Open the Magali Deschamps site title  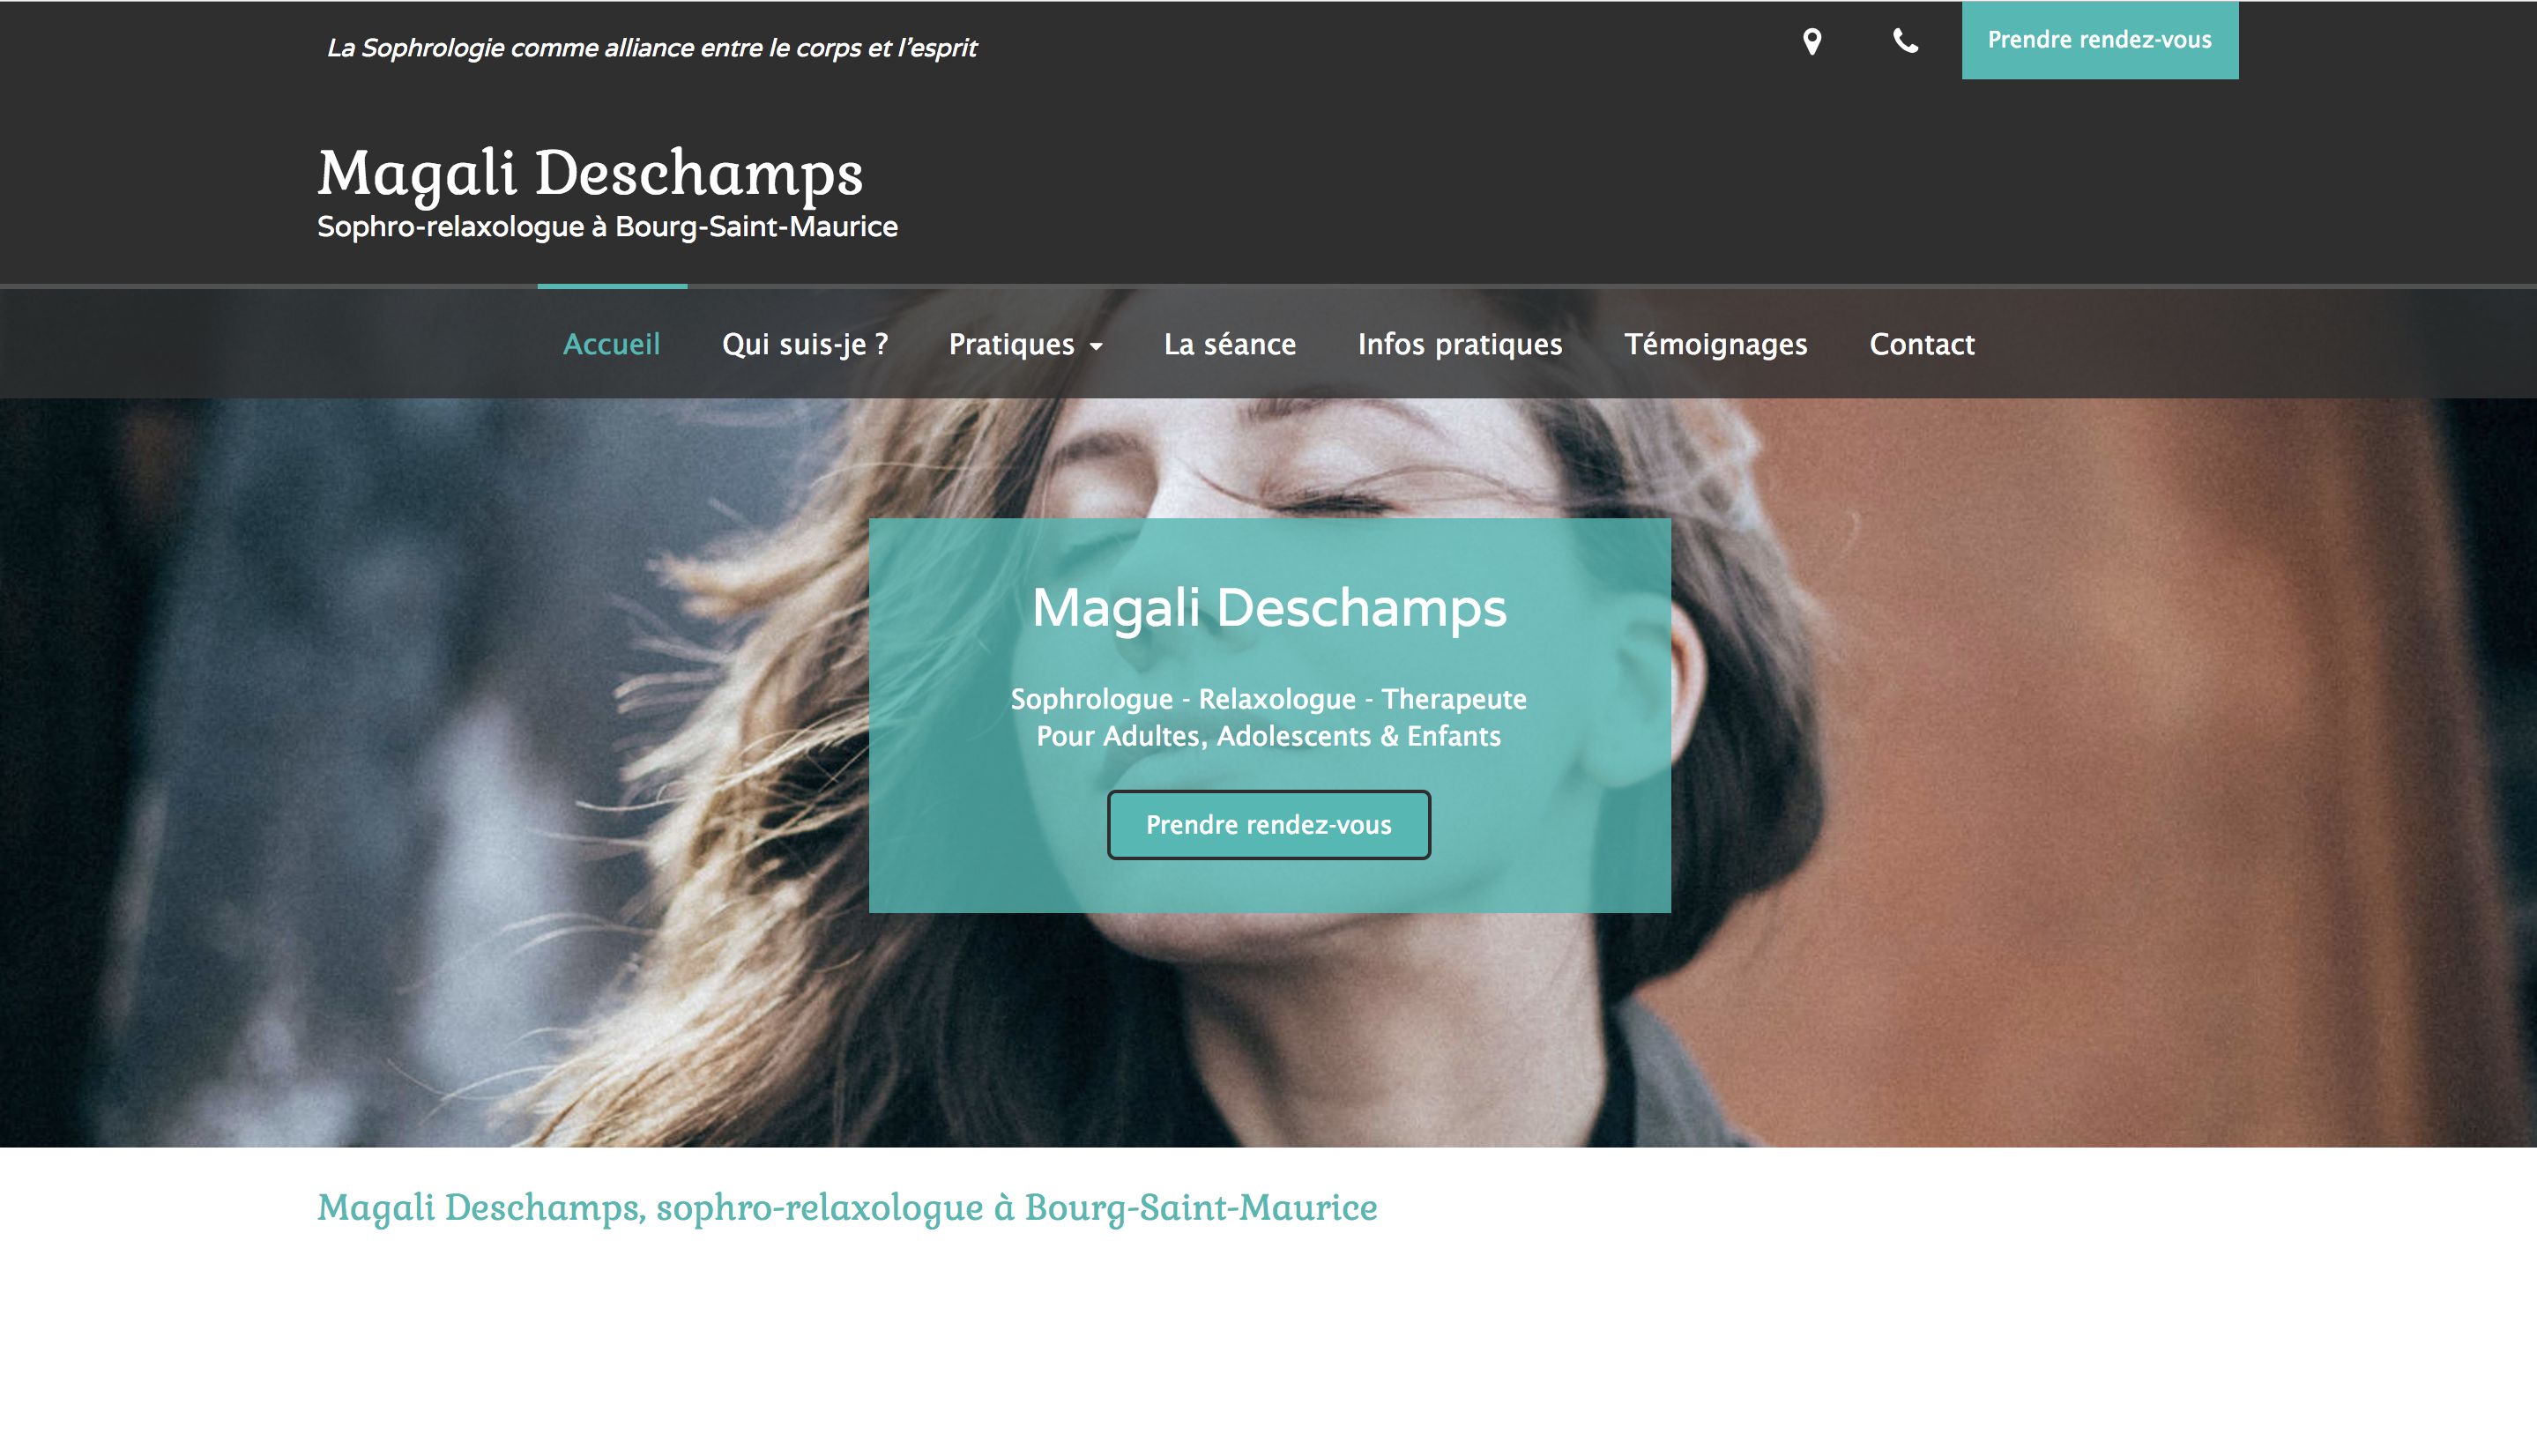(590, 173)
